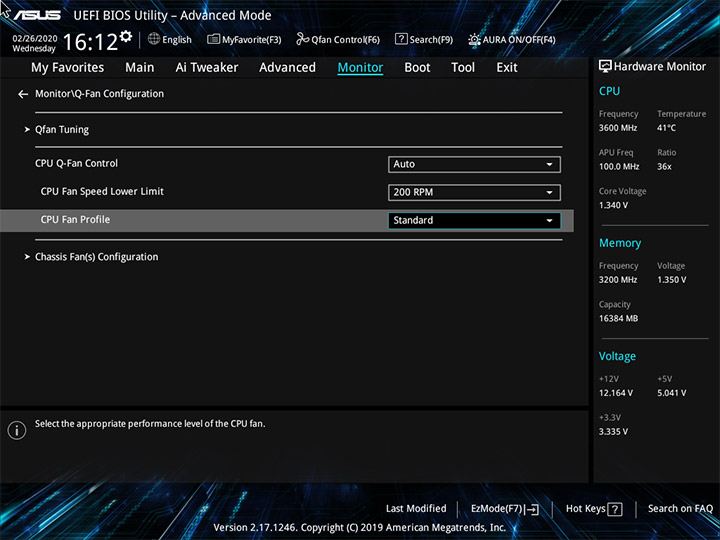Open CPU Q-Fan Control dropdown set to Auto
Viewport: 720px width, 540px height.
[x=474, y=164]
